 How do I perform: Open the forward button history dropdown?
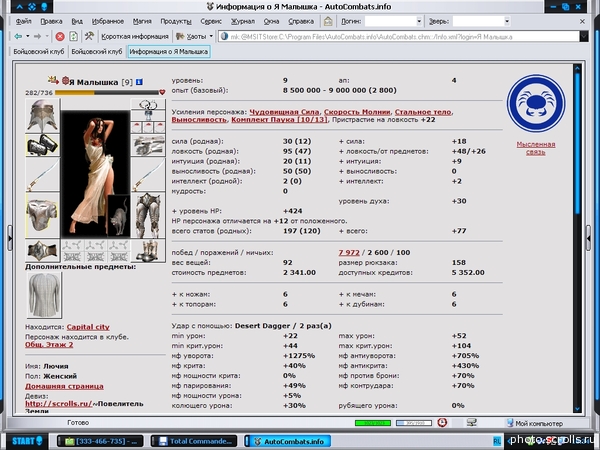click(47, 36)
